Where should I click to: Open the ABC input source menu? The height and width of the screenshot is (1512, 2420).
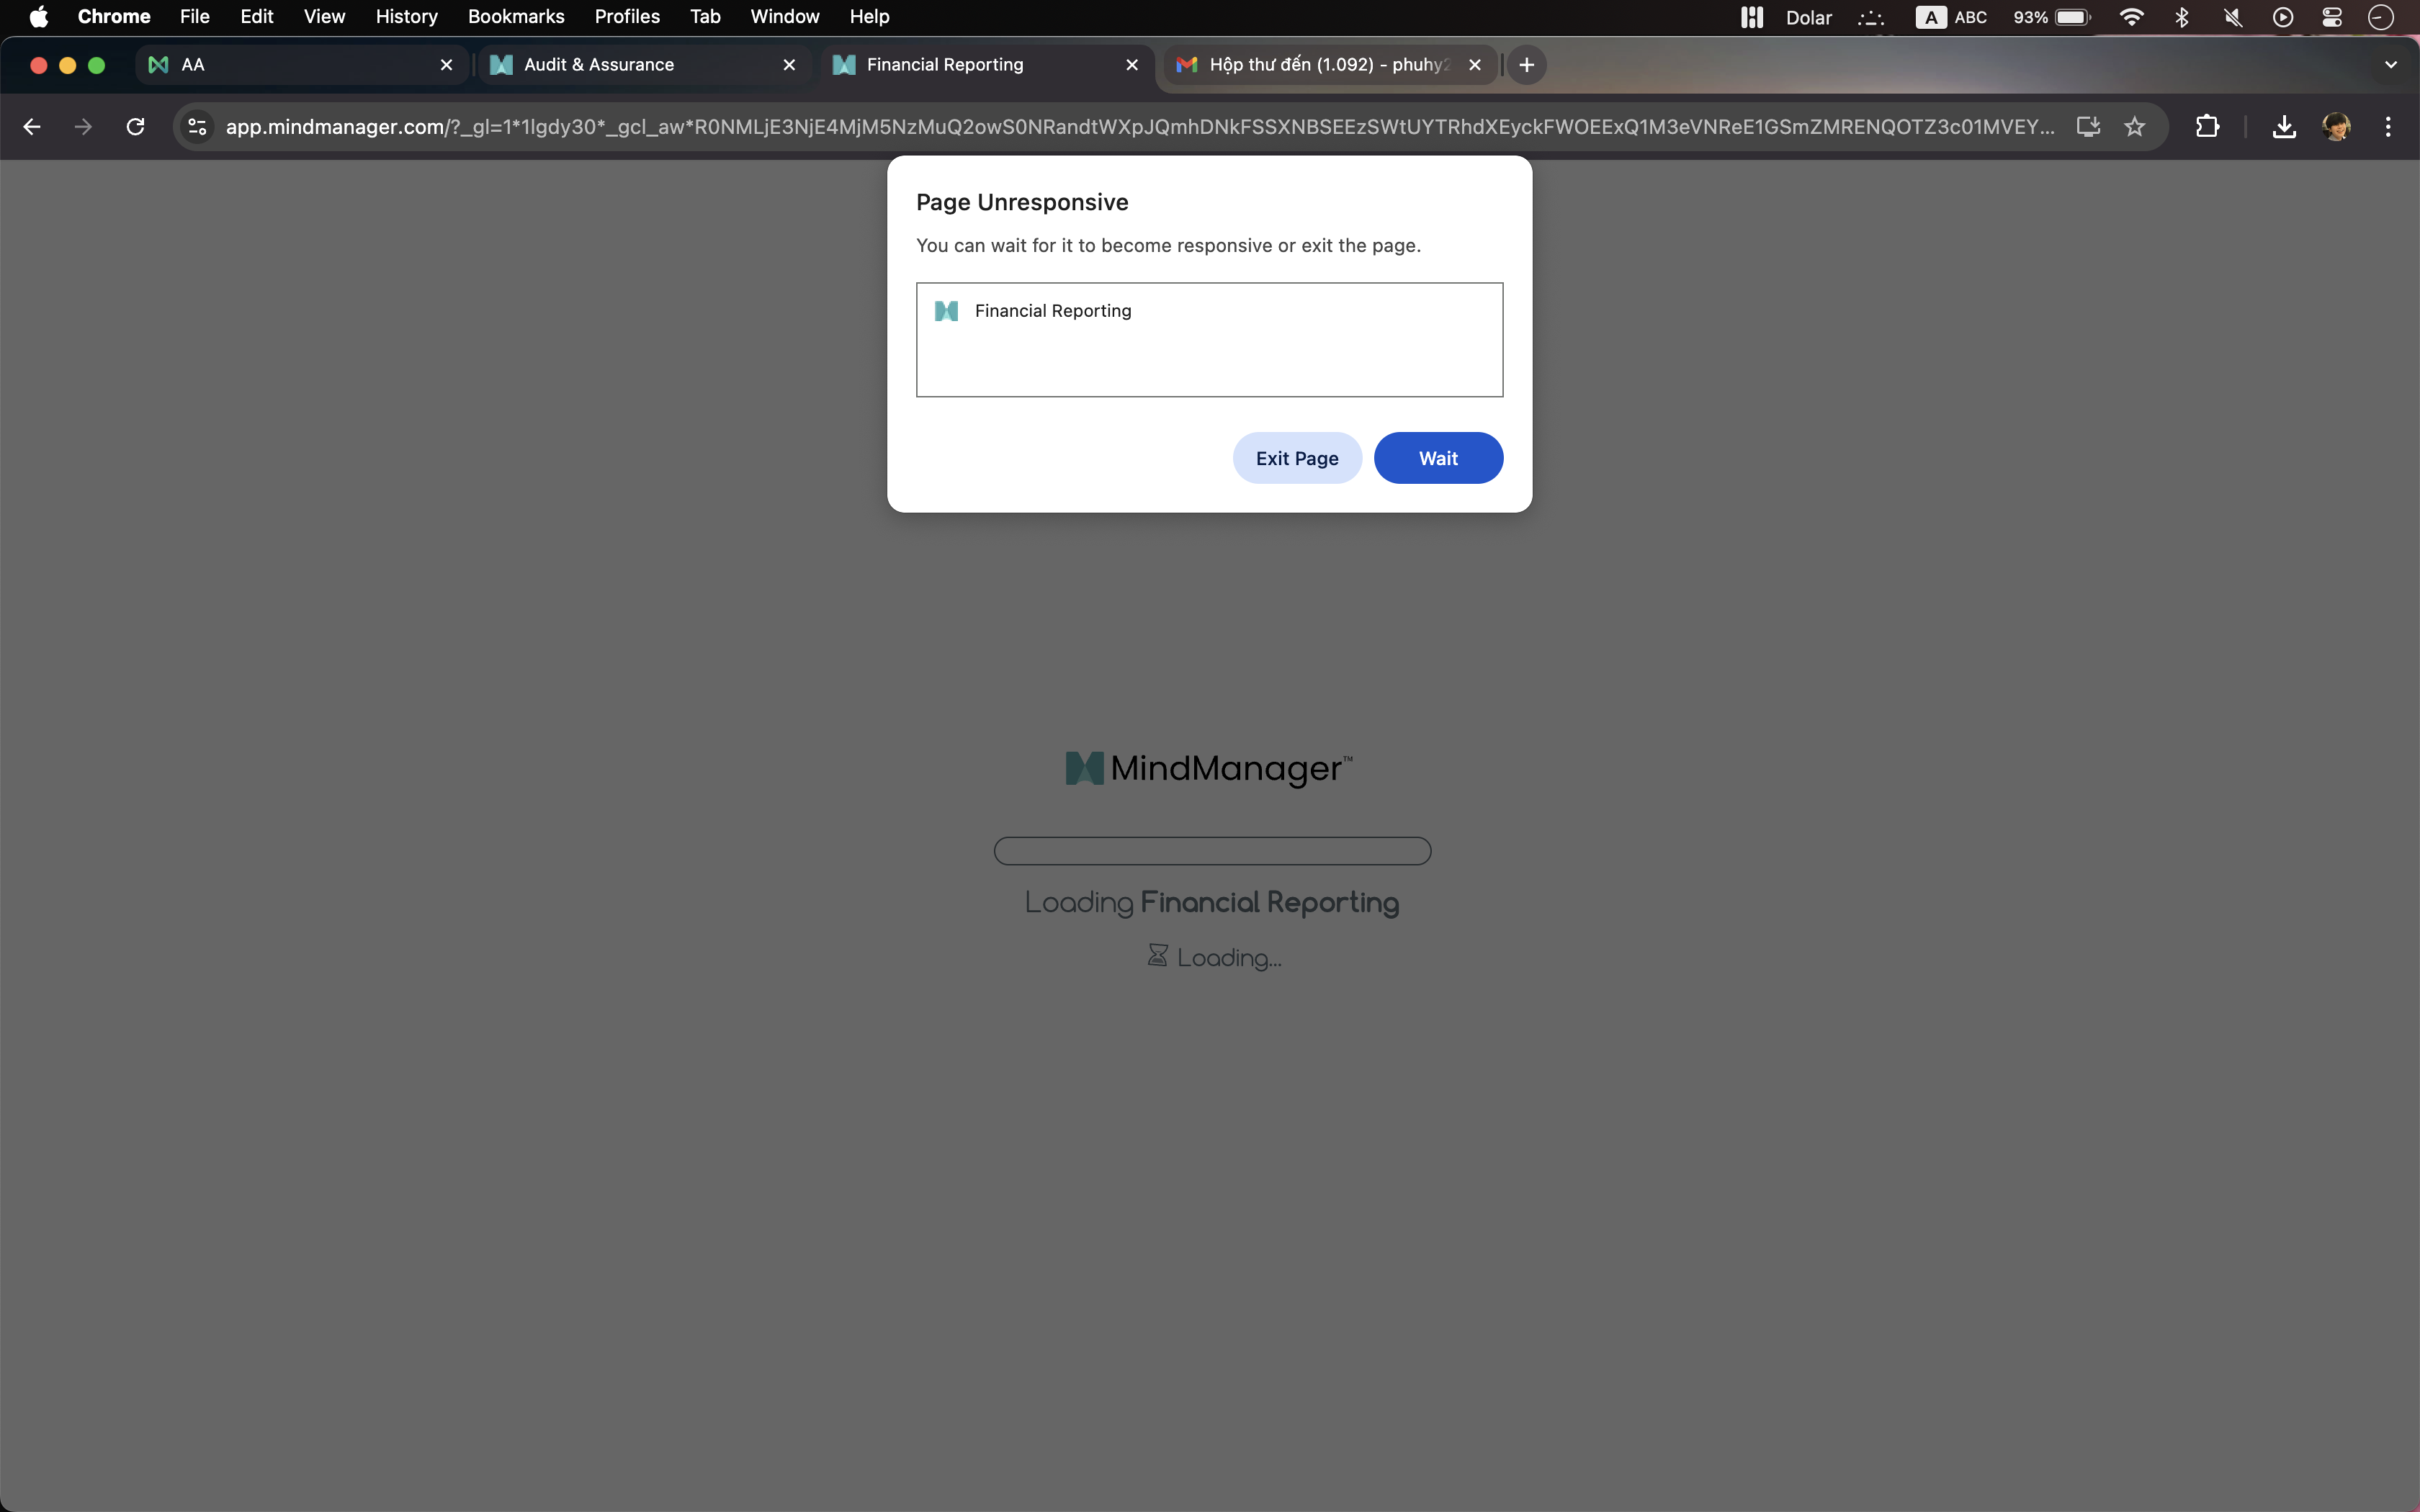click(x=1951, y=17)
